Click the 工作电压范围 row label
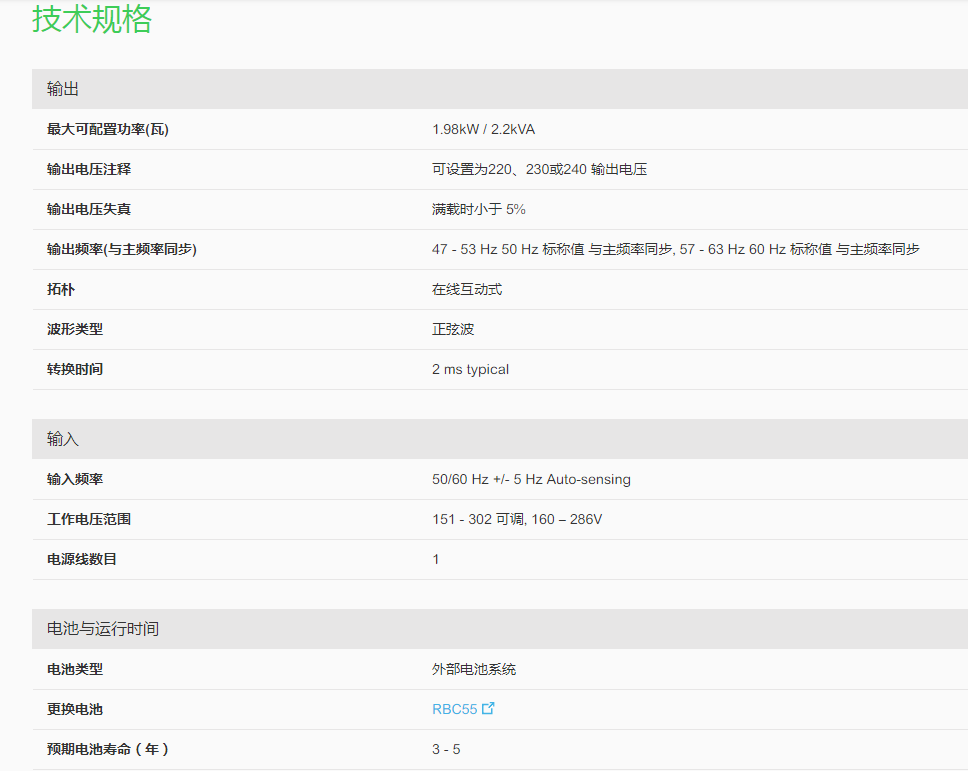Screen dimensions: 968x771 coord(89,519)
